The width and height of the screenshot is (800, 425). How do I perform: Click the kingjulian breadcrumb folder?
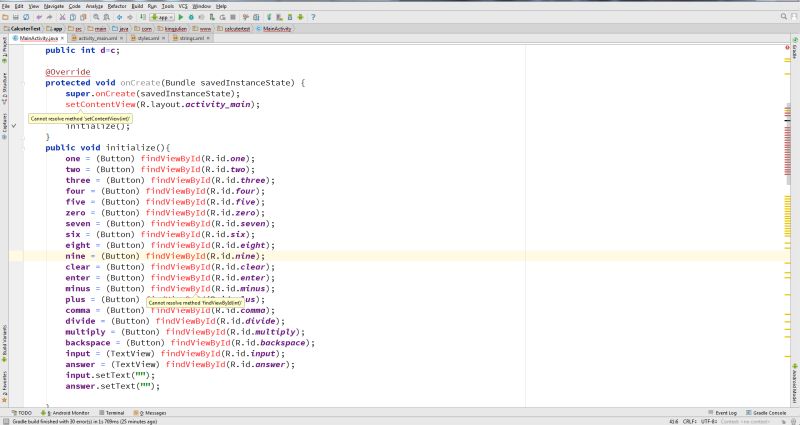pyautogui.click(x=172, y=29)
